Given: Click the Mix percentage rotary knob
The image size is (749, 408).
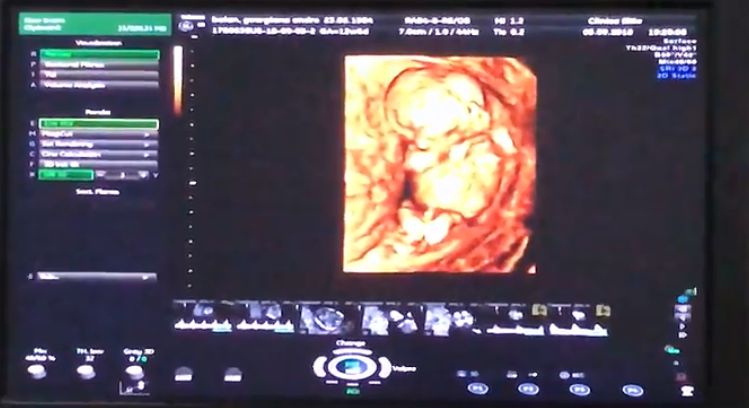Looking at the screenshot, I should 37,372.
